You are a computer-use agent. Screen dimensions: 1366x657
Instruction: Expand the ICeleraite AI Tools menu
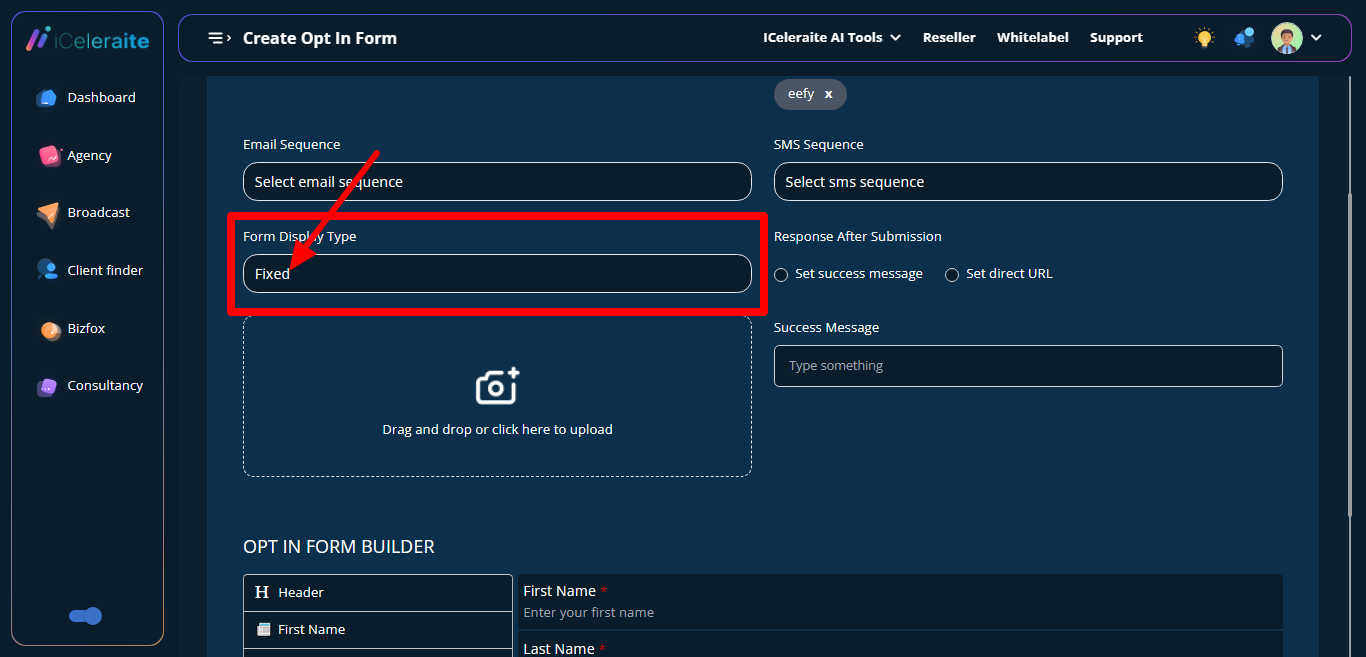pos(831,38)
